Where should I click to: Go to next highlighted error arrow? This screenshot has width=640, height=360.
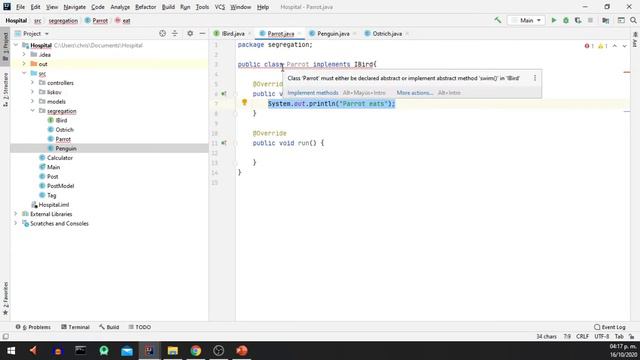click(624, 46)
